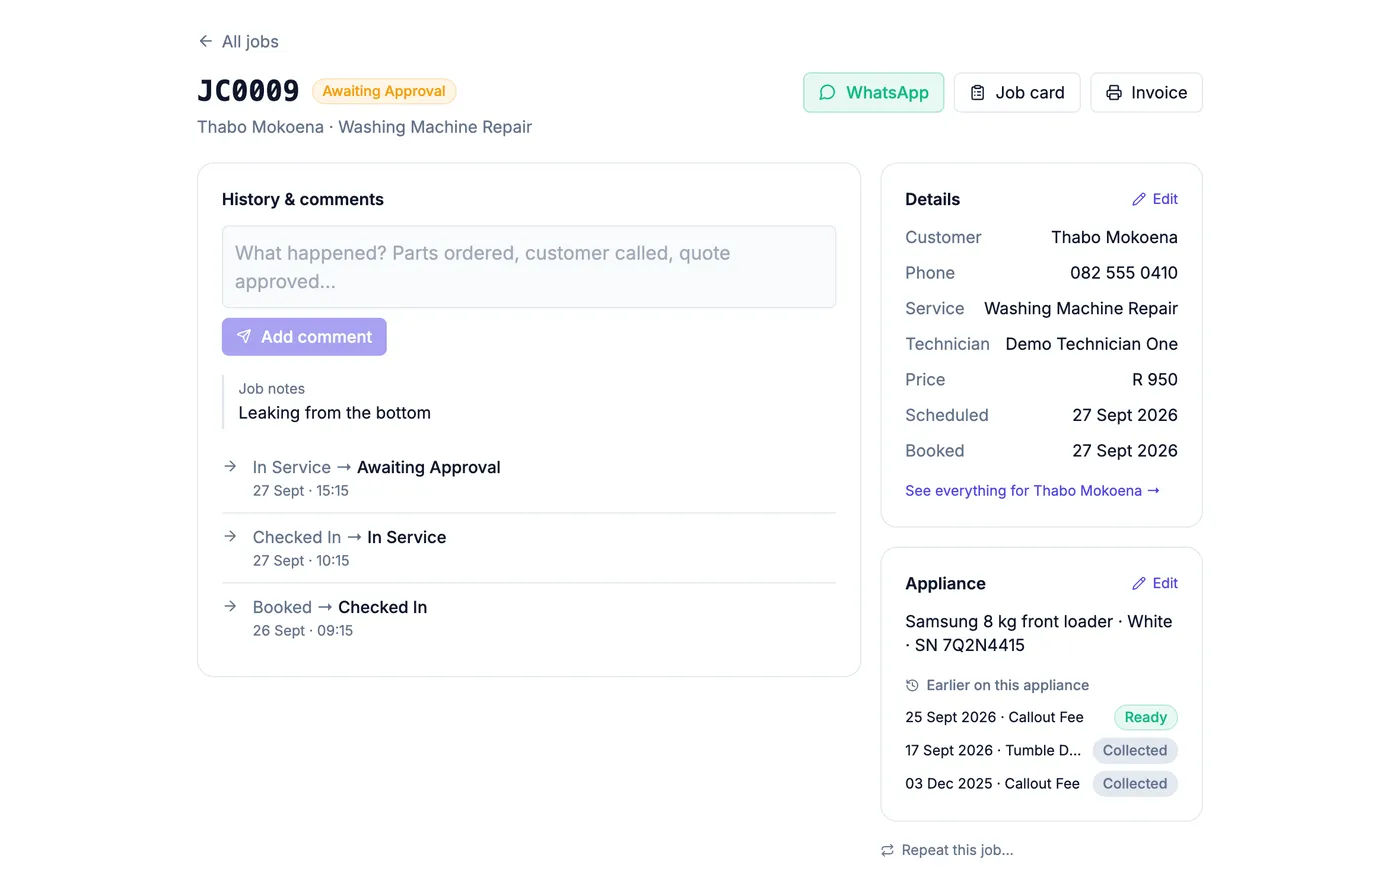
Task: Open WhatsApp message for this job
Action: pos(873,92)
